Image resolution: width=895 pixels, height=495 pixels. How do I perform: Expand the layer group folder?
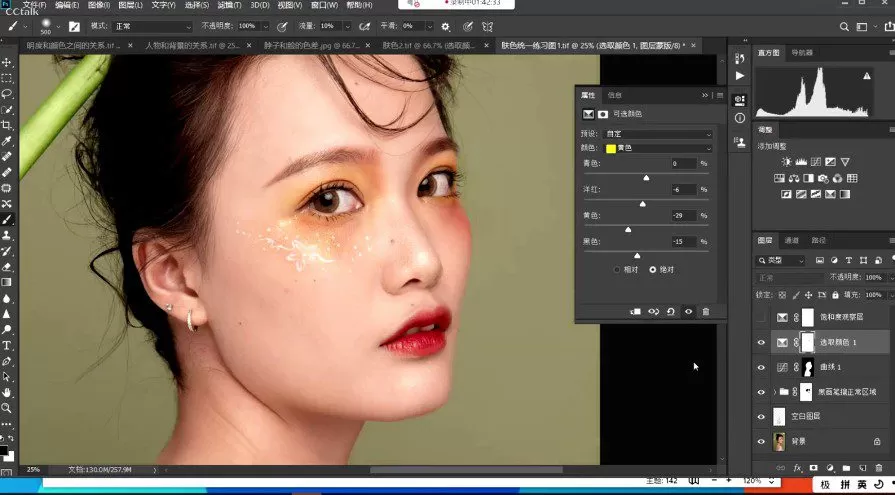[774, 391]
